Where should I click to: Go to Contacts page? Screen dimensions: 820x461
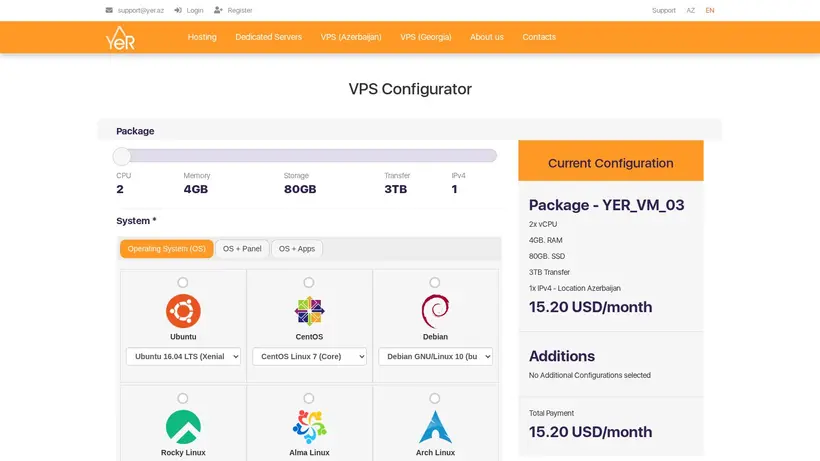(539, 37)
